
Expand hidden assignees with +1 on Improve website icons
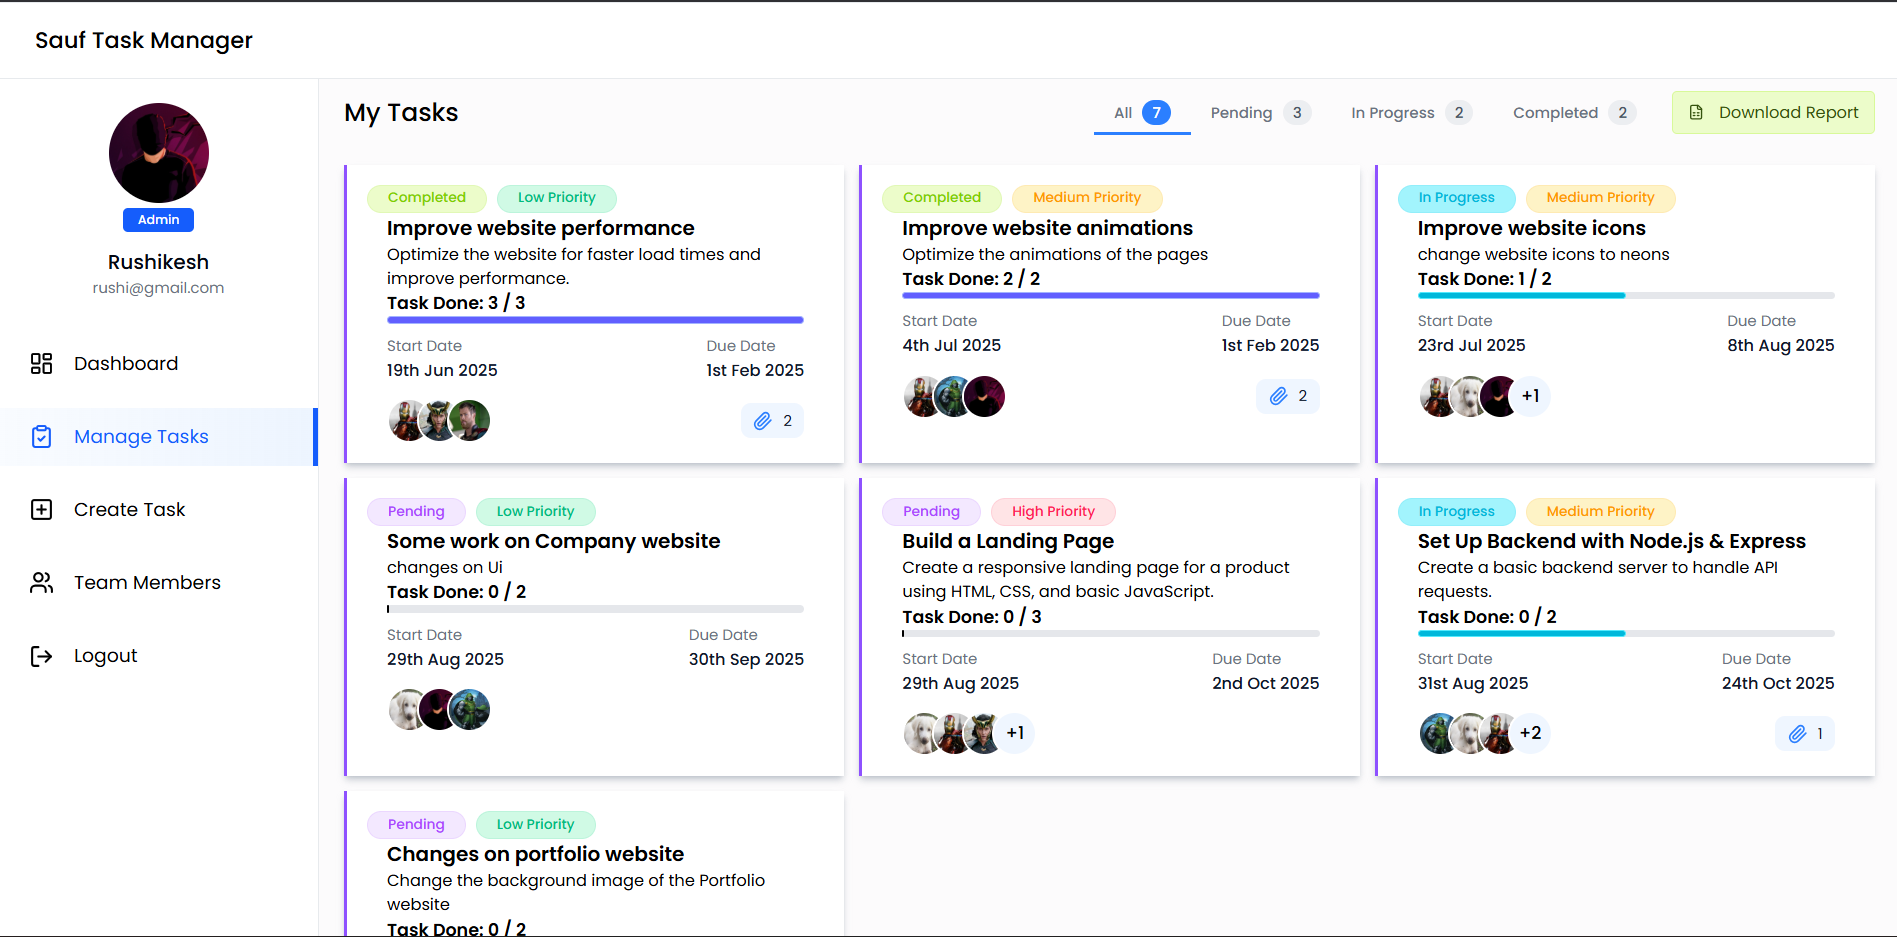(1530, 396)
